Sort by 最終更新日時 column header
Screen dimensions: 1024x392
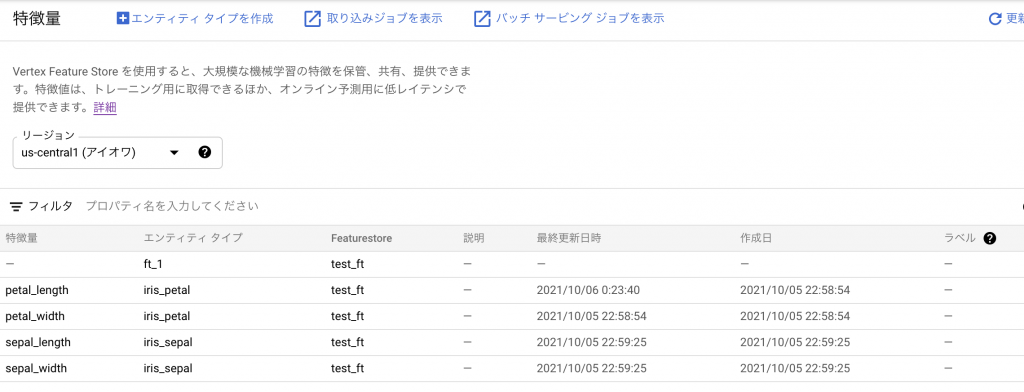(x=568, y=238)
